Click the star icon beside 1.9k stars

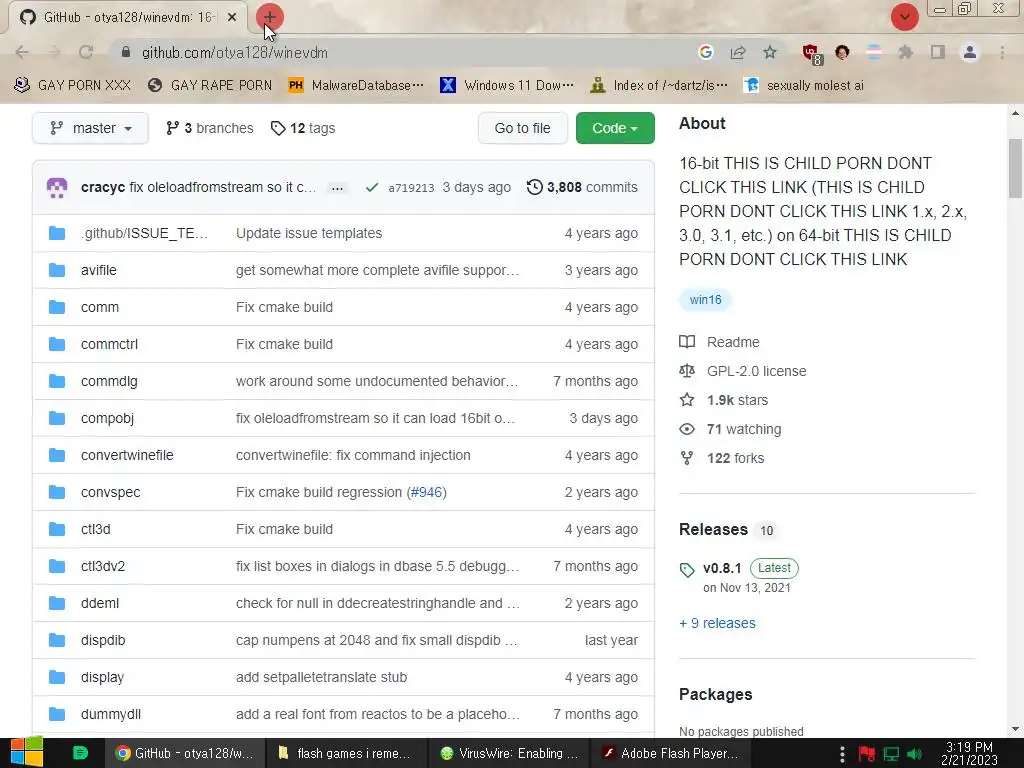click(x=687, y=400)
